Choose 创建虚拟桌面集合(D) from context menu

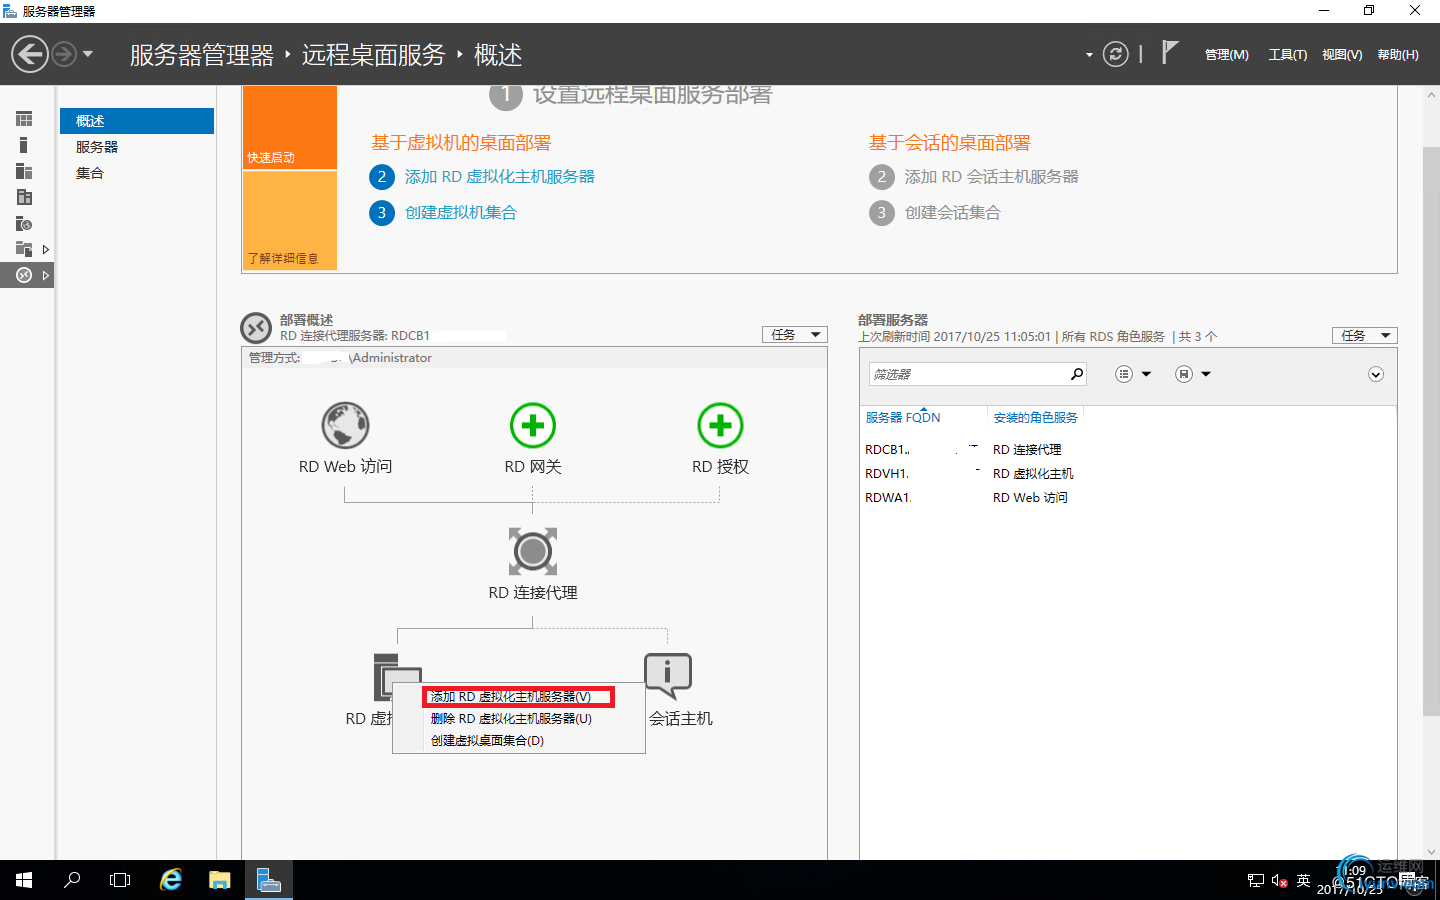pos(518,741)
